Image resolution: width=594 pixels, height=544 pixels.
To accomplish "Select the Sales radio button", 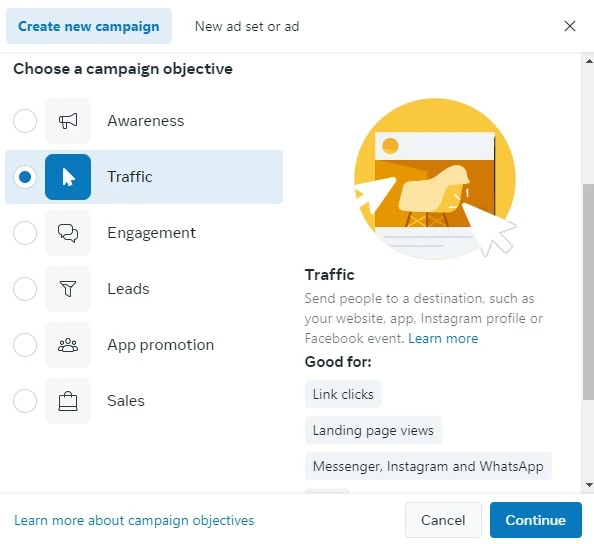I will click(25, 401).
